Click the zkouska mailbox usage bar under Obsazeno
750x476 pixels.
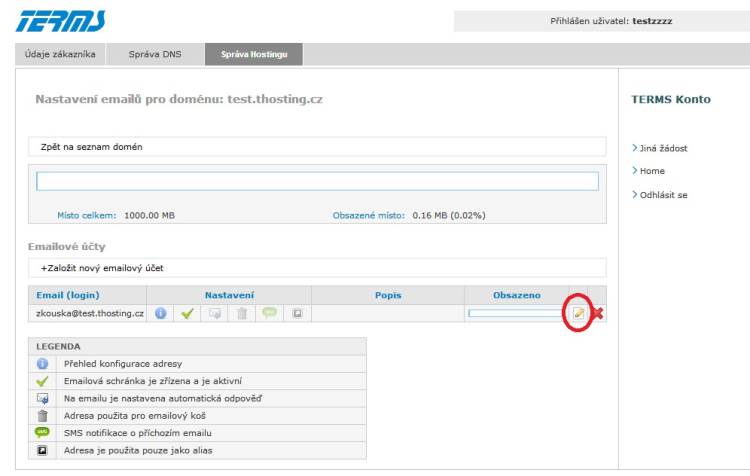pos(516,313)
